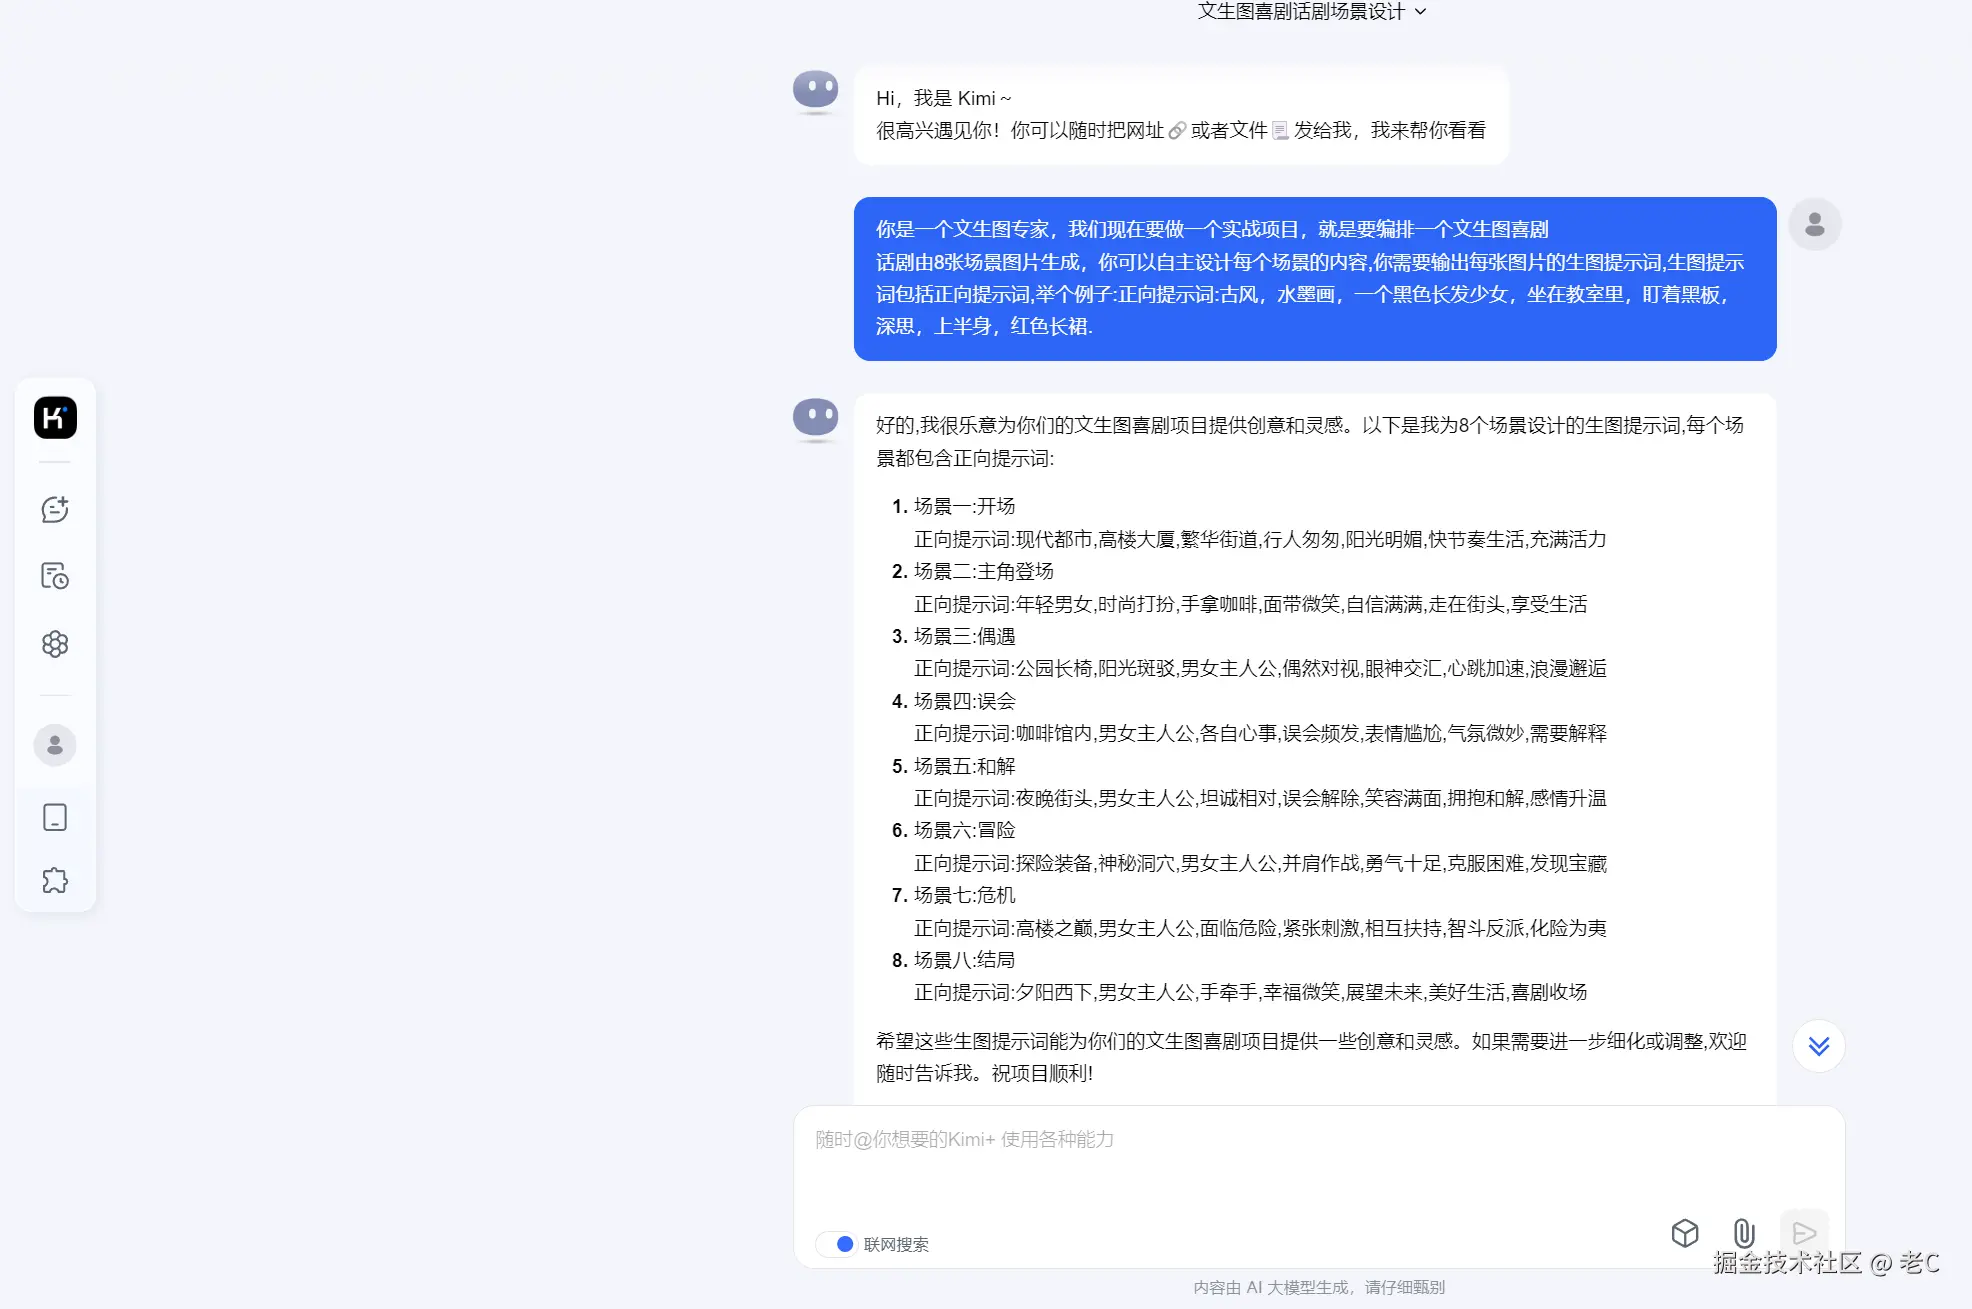Select the blue user prompt bubble
Image resolution: width=1972 pixels, height=1309 pixels.
[1315, 278]
